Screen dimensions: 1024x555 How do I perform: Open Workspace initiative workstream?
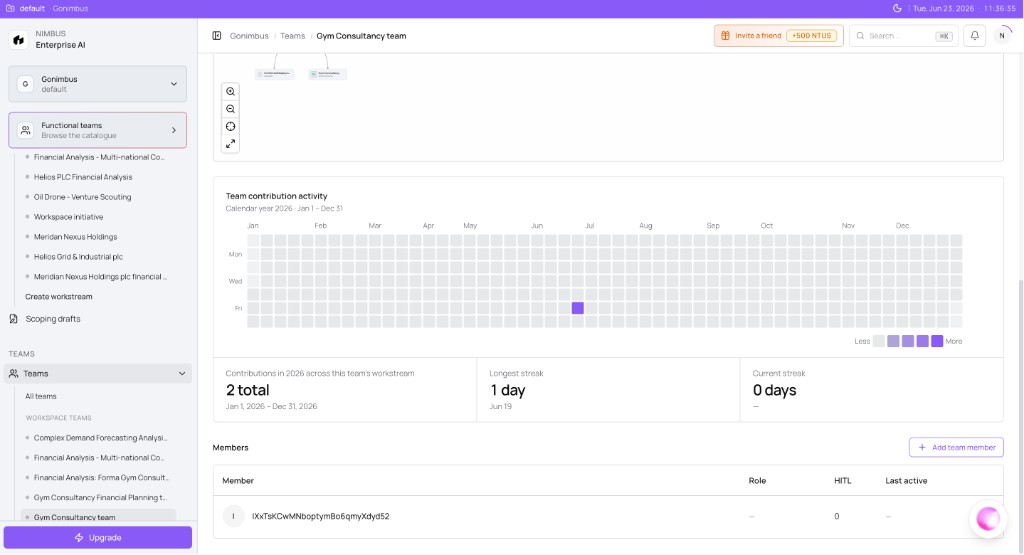point(69,217)
